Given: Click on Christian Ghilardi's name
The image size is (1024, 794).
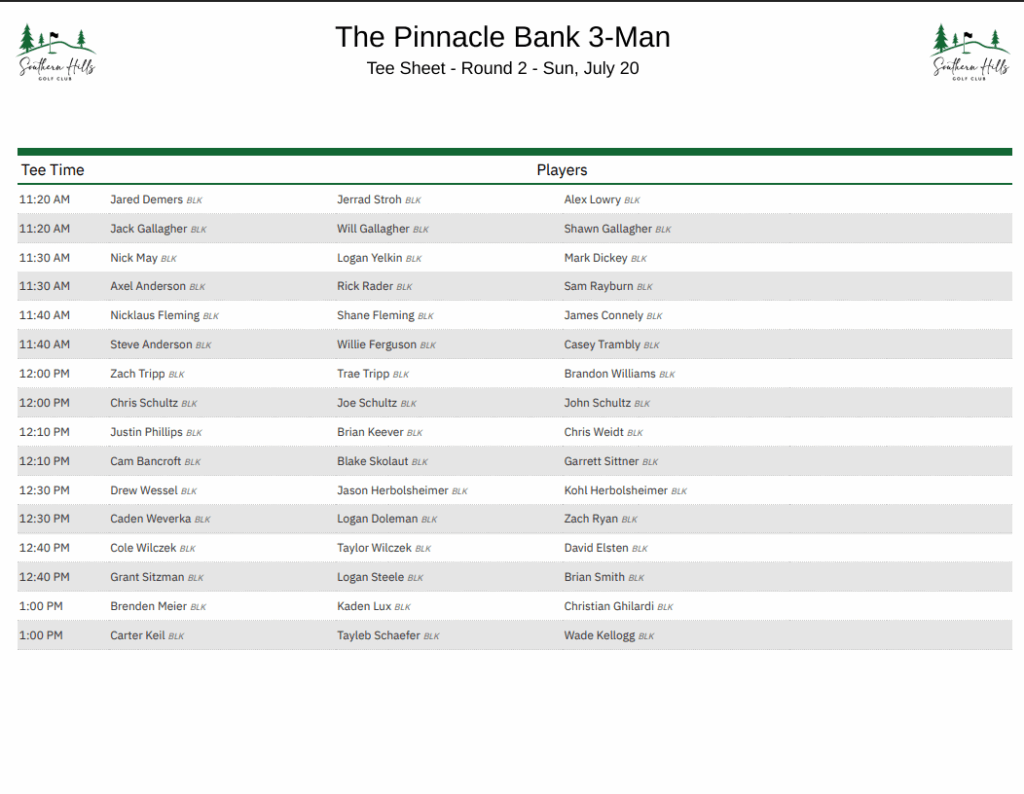Looking at the screenshot, I should point(609,606).
